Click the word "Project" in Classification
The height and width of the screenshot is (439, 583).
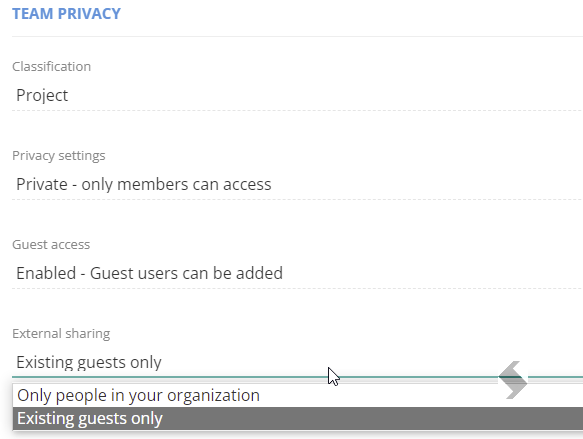42,96
